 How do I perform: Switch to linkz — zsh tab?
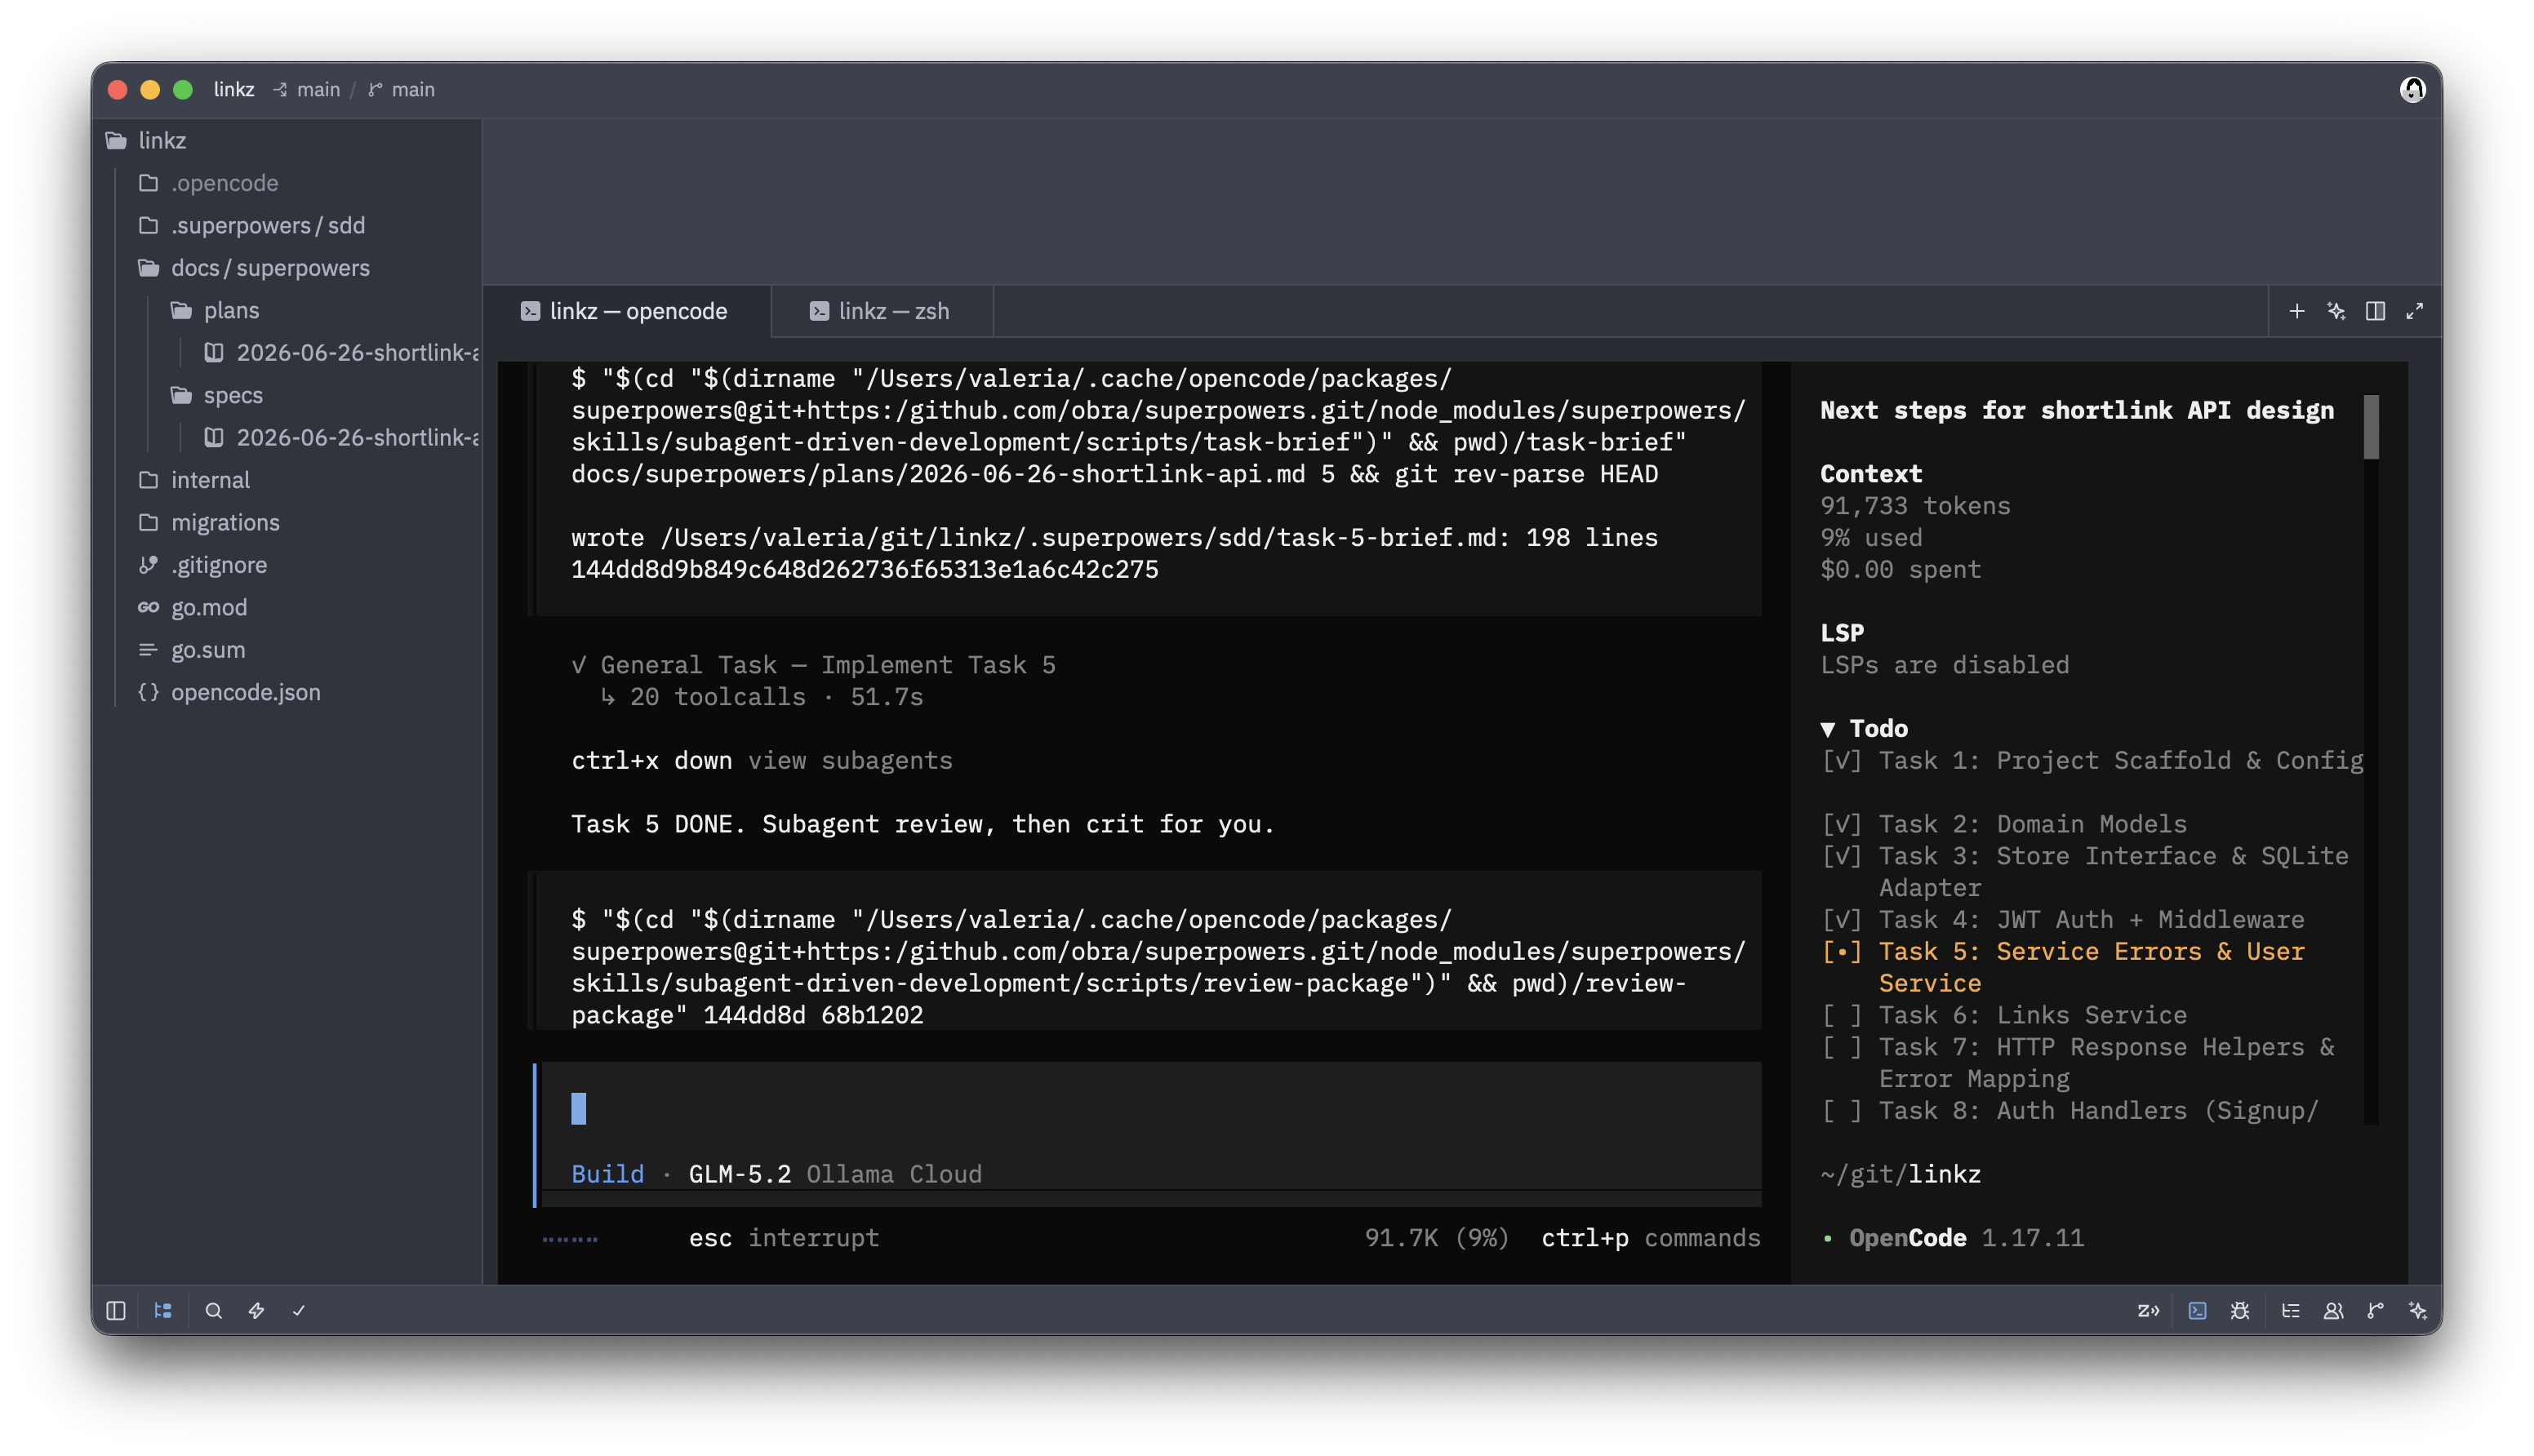coord(882,311)
